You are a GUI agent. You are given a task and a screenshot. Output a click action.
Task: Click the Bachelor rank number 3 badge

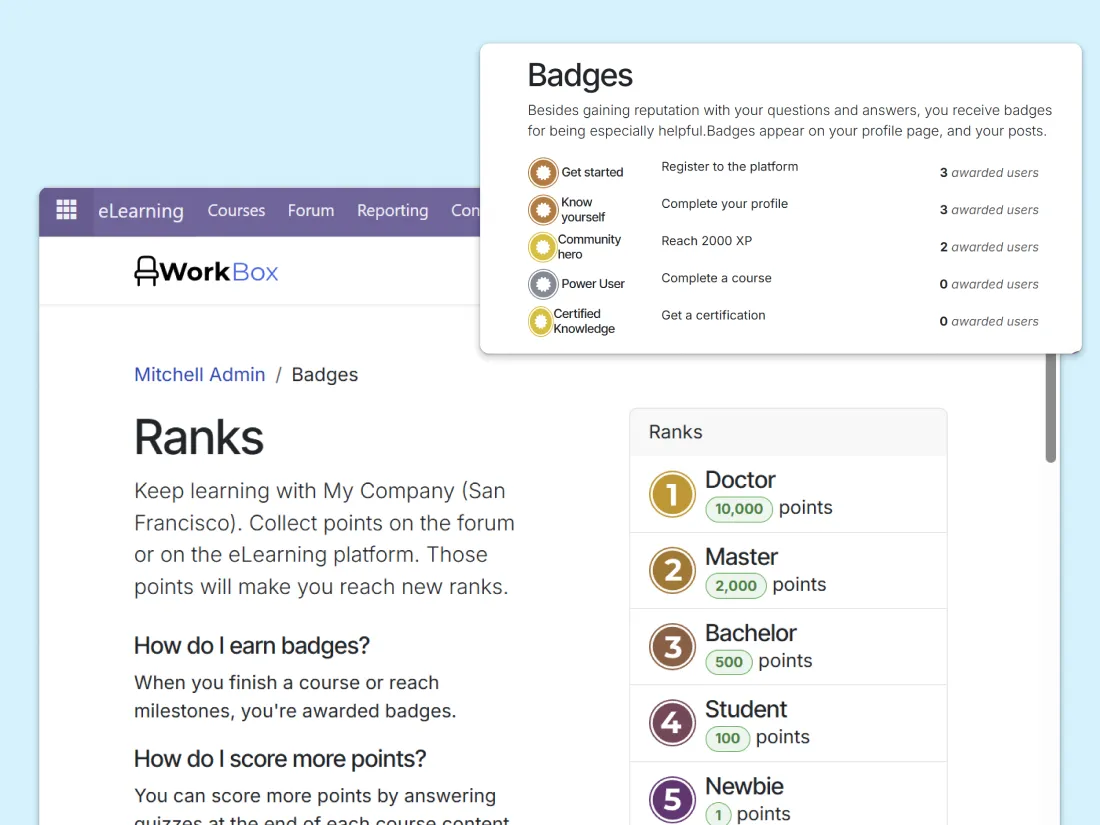(672, 647)
